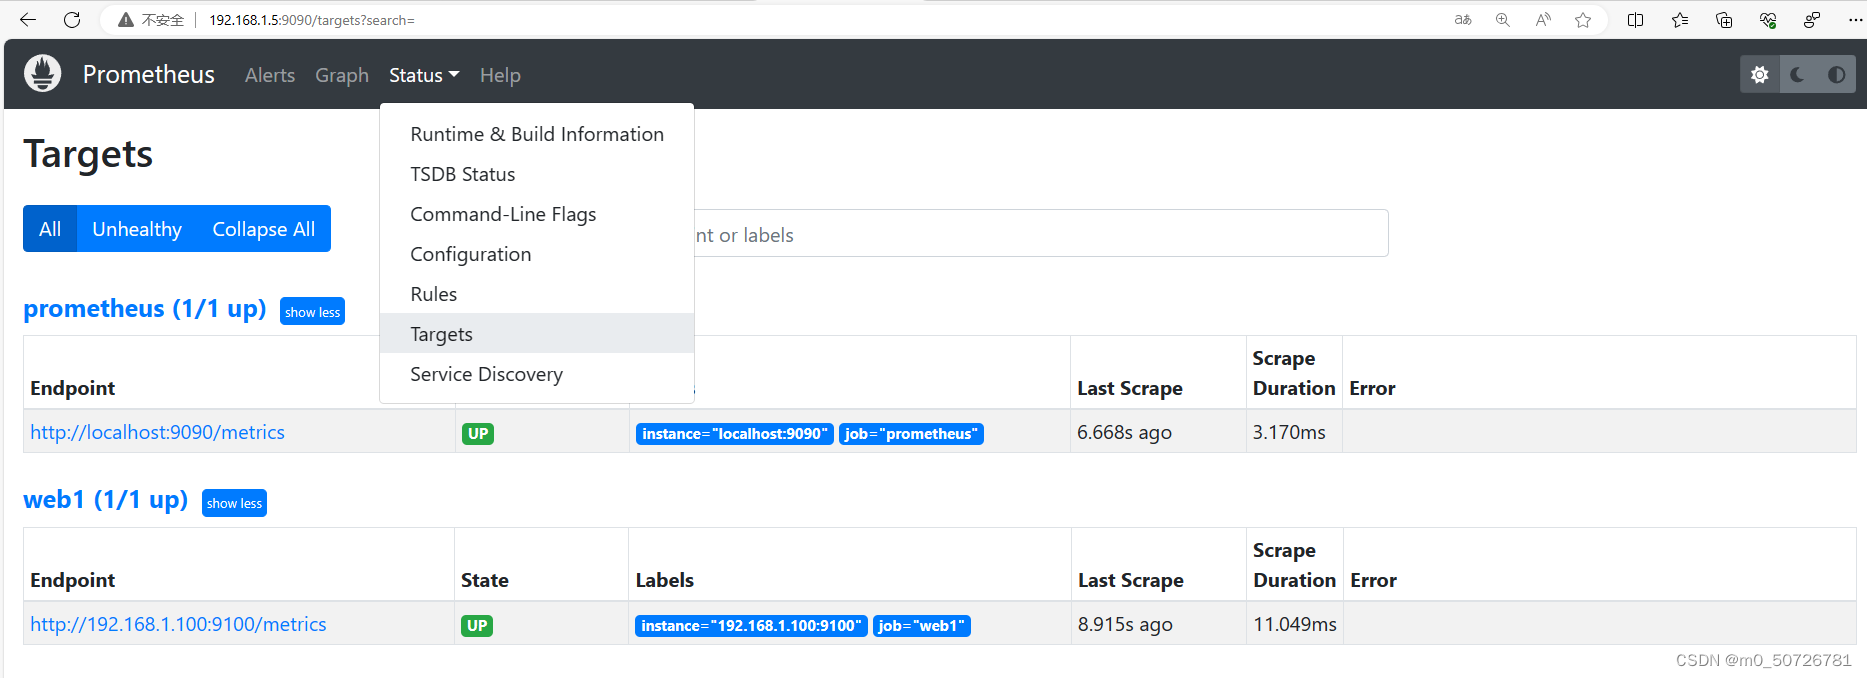Switch to dark theme moon icon
The height and width of the screenshot is (678, 1867).
coord(1798,75)
